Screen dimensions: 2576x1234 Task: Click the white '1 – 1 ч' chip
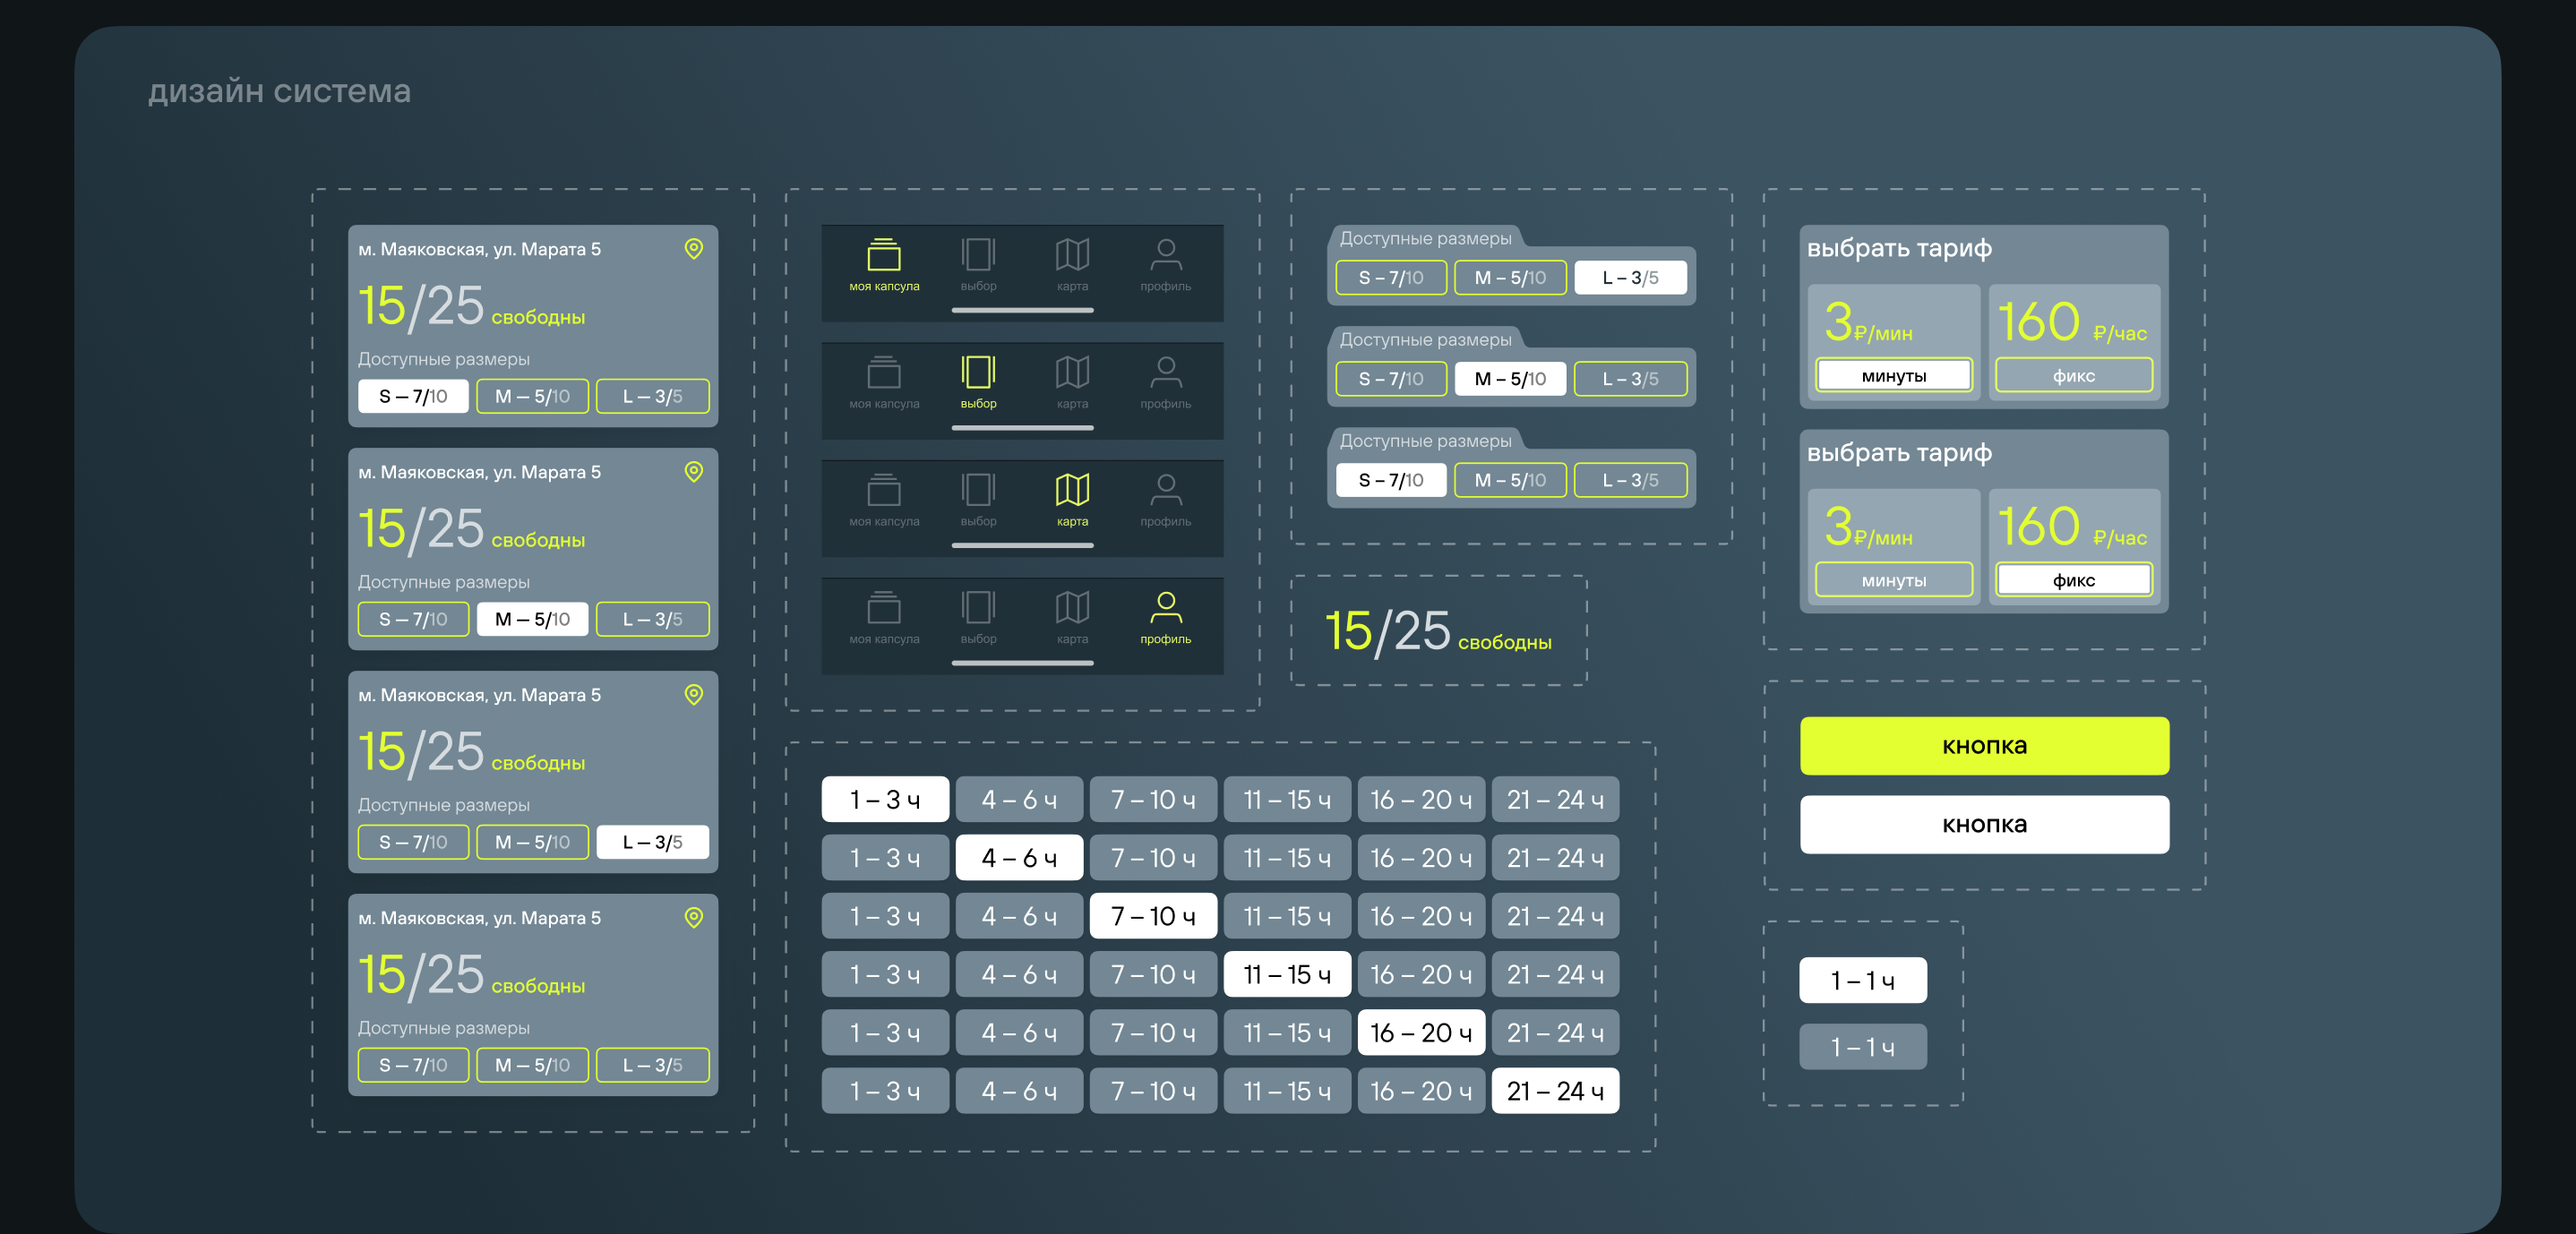1863,981
